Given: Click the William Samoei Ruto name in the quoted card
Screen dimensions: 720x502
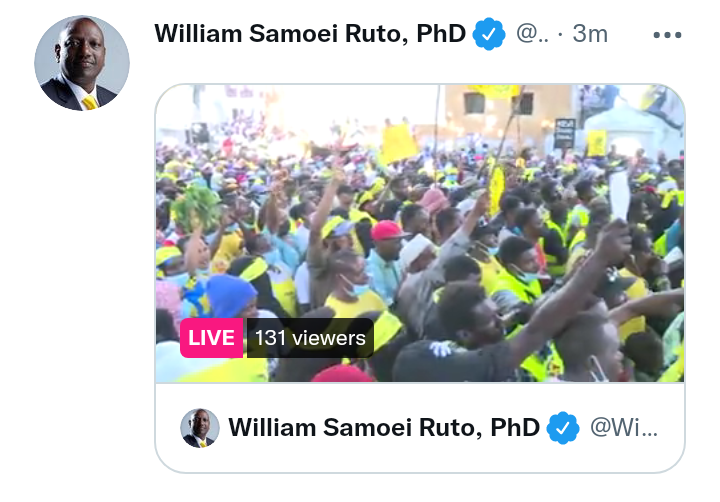Looking at the screenshot, I should [x=384, y=428].
